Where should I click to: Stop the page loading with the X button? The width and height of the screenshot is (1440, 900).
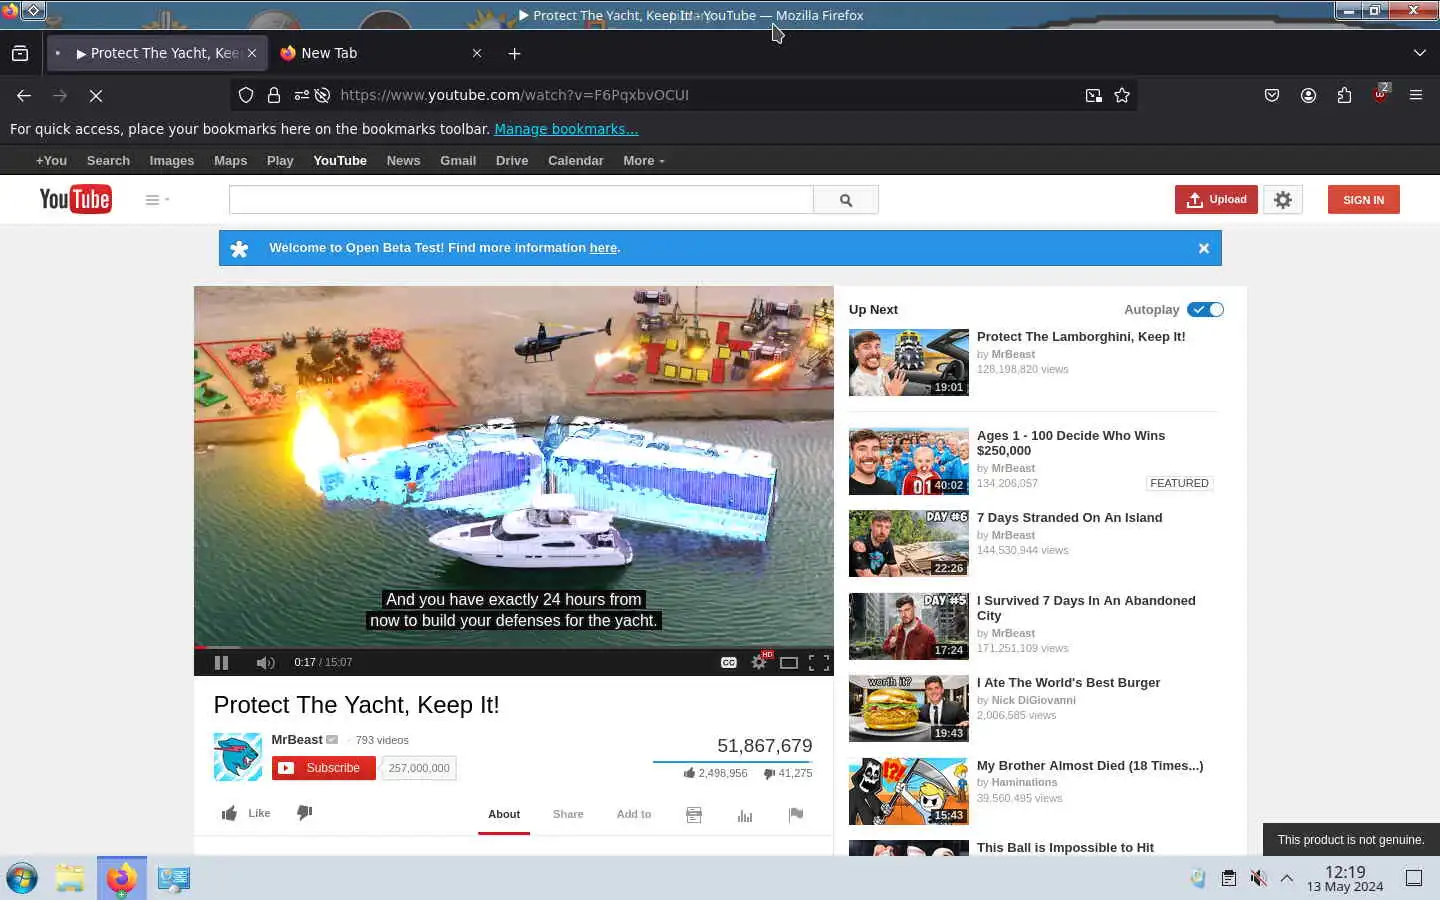[x=96, y=95]
